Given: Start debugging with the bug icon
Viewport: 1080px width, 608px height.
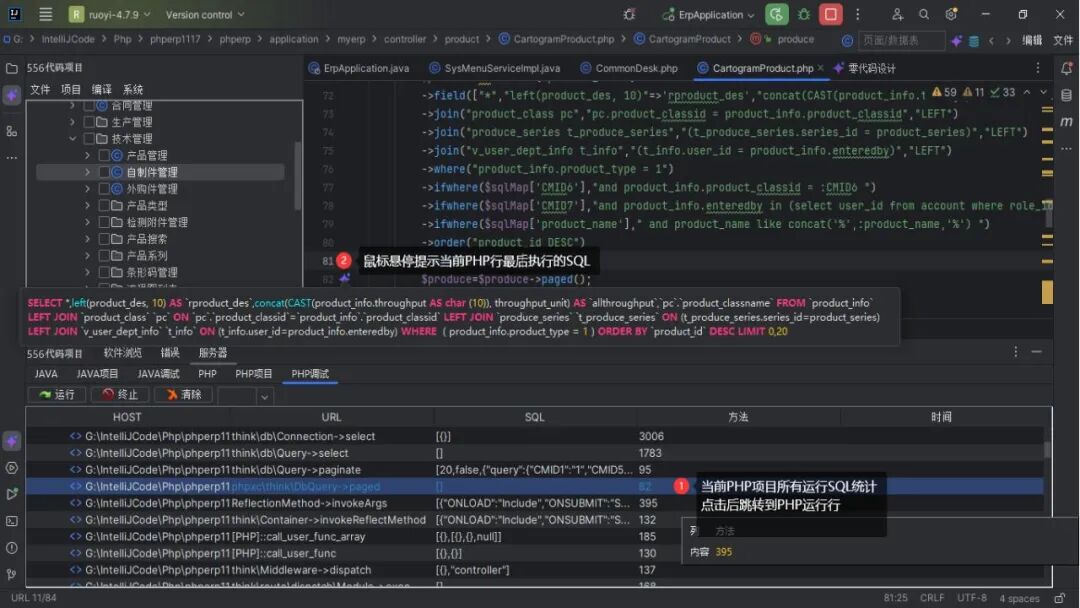Looking at the screenshot, I should 804,15.
